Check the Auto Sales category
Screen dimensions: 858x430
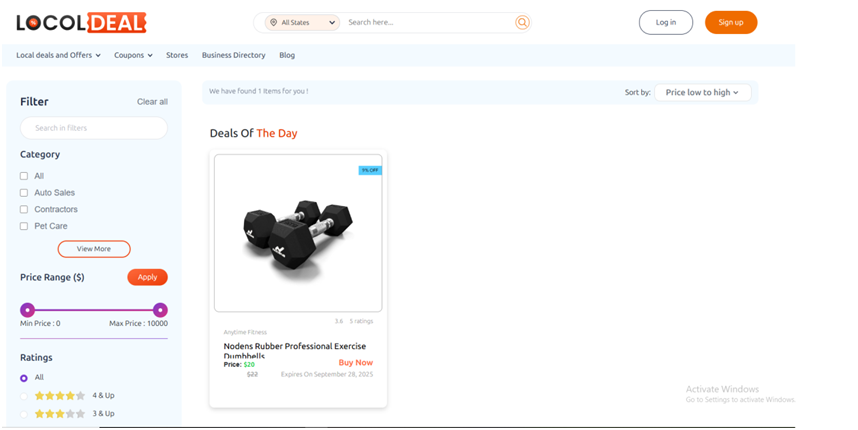(24, 192)
